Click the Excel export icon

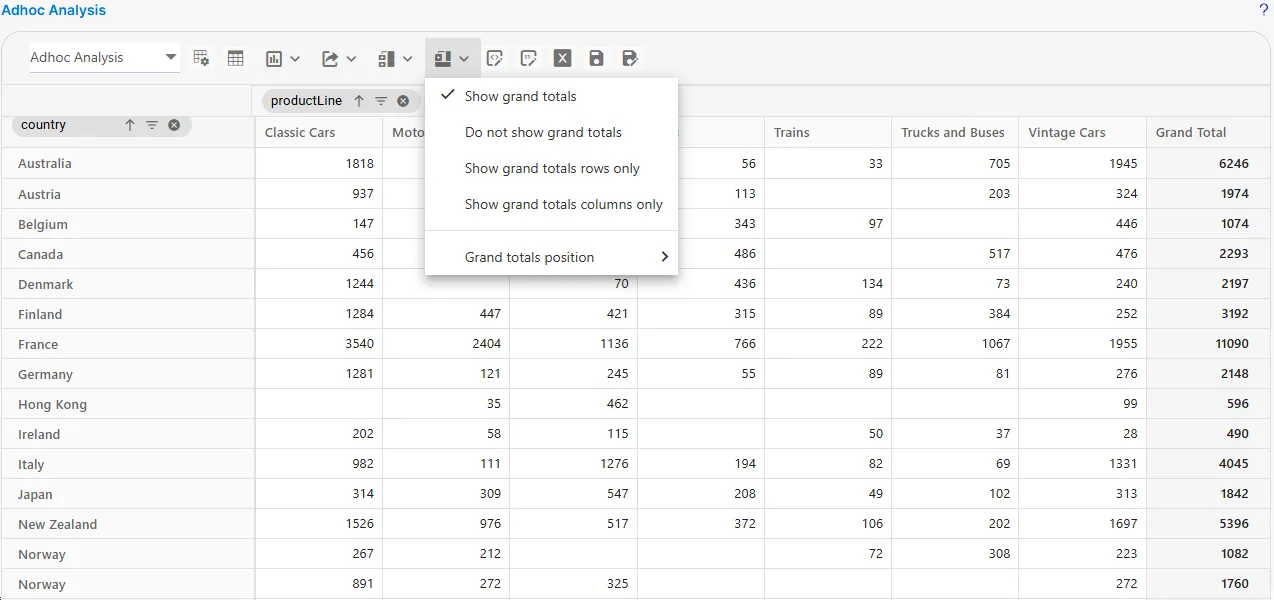(563, 59)
